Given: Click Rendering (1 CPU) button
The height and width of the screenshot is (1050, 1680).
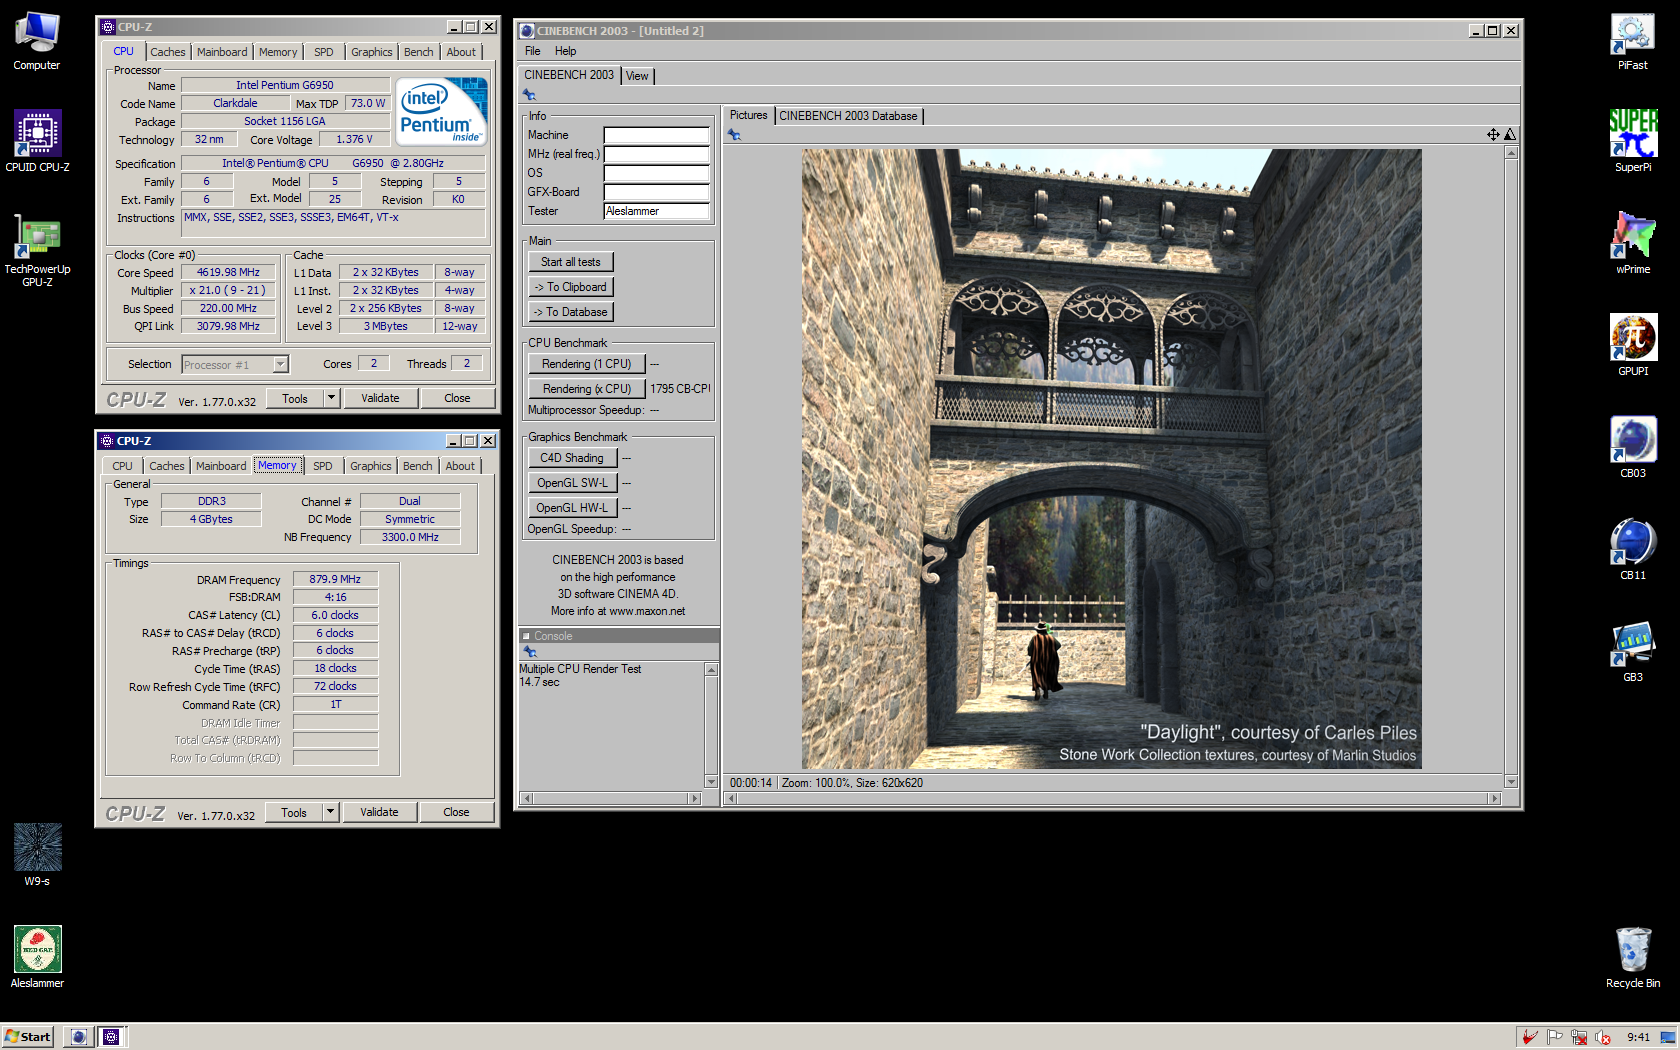Looking at the screenshot, I should [587, 364].
